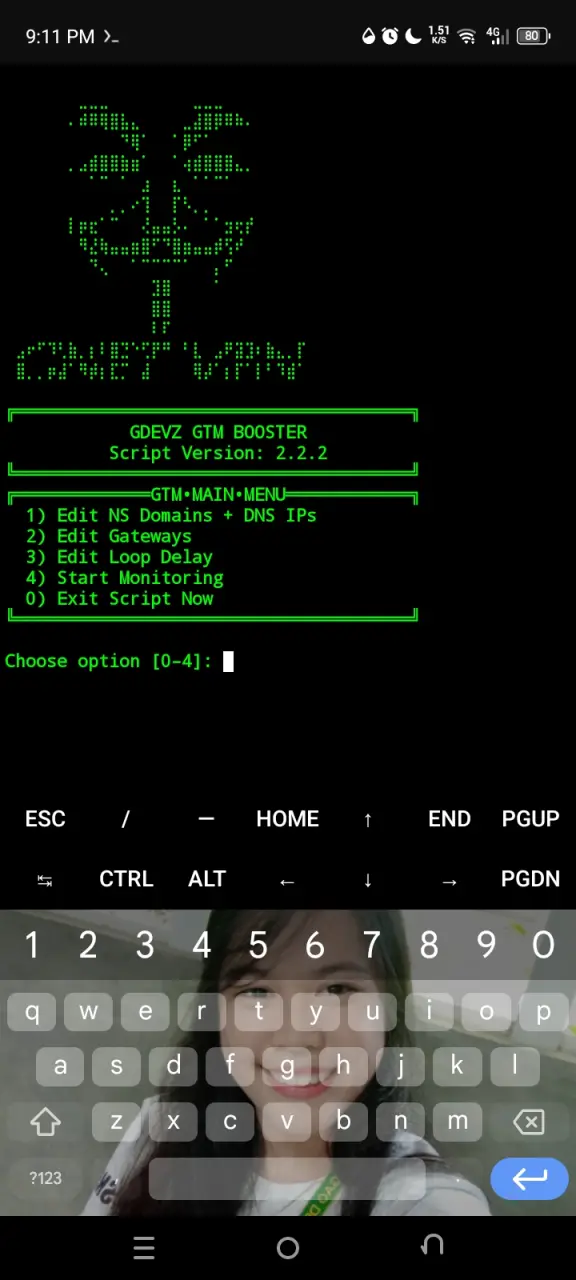
Task: Tap number 9 on keyboard
Action: [x=486, y=945]
